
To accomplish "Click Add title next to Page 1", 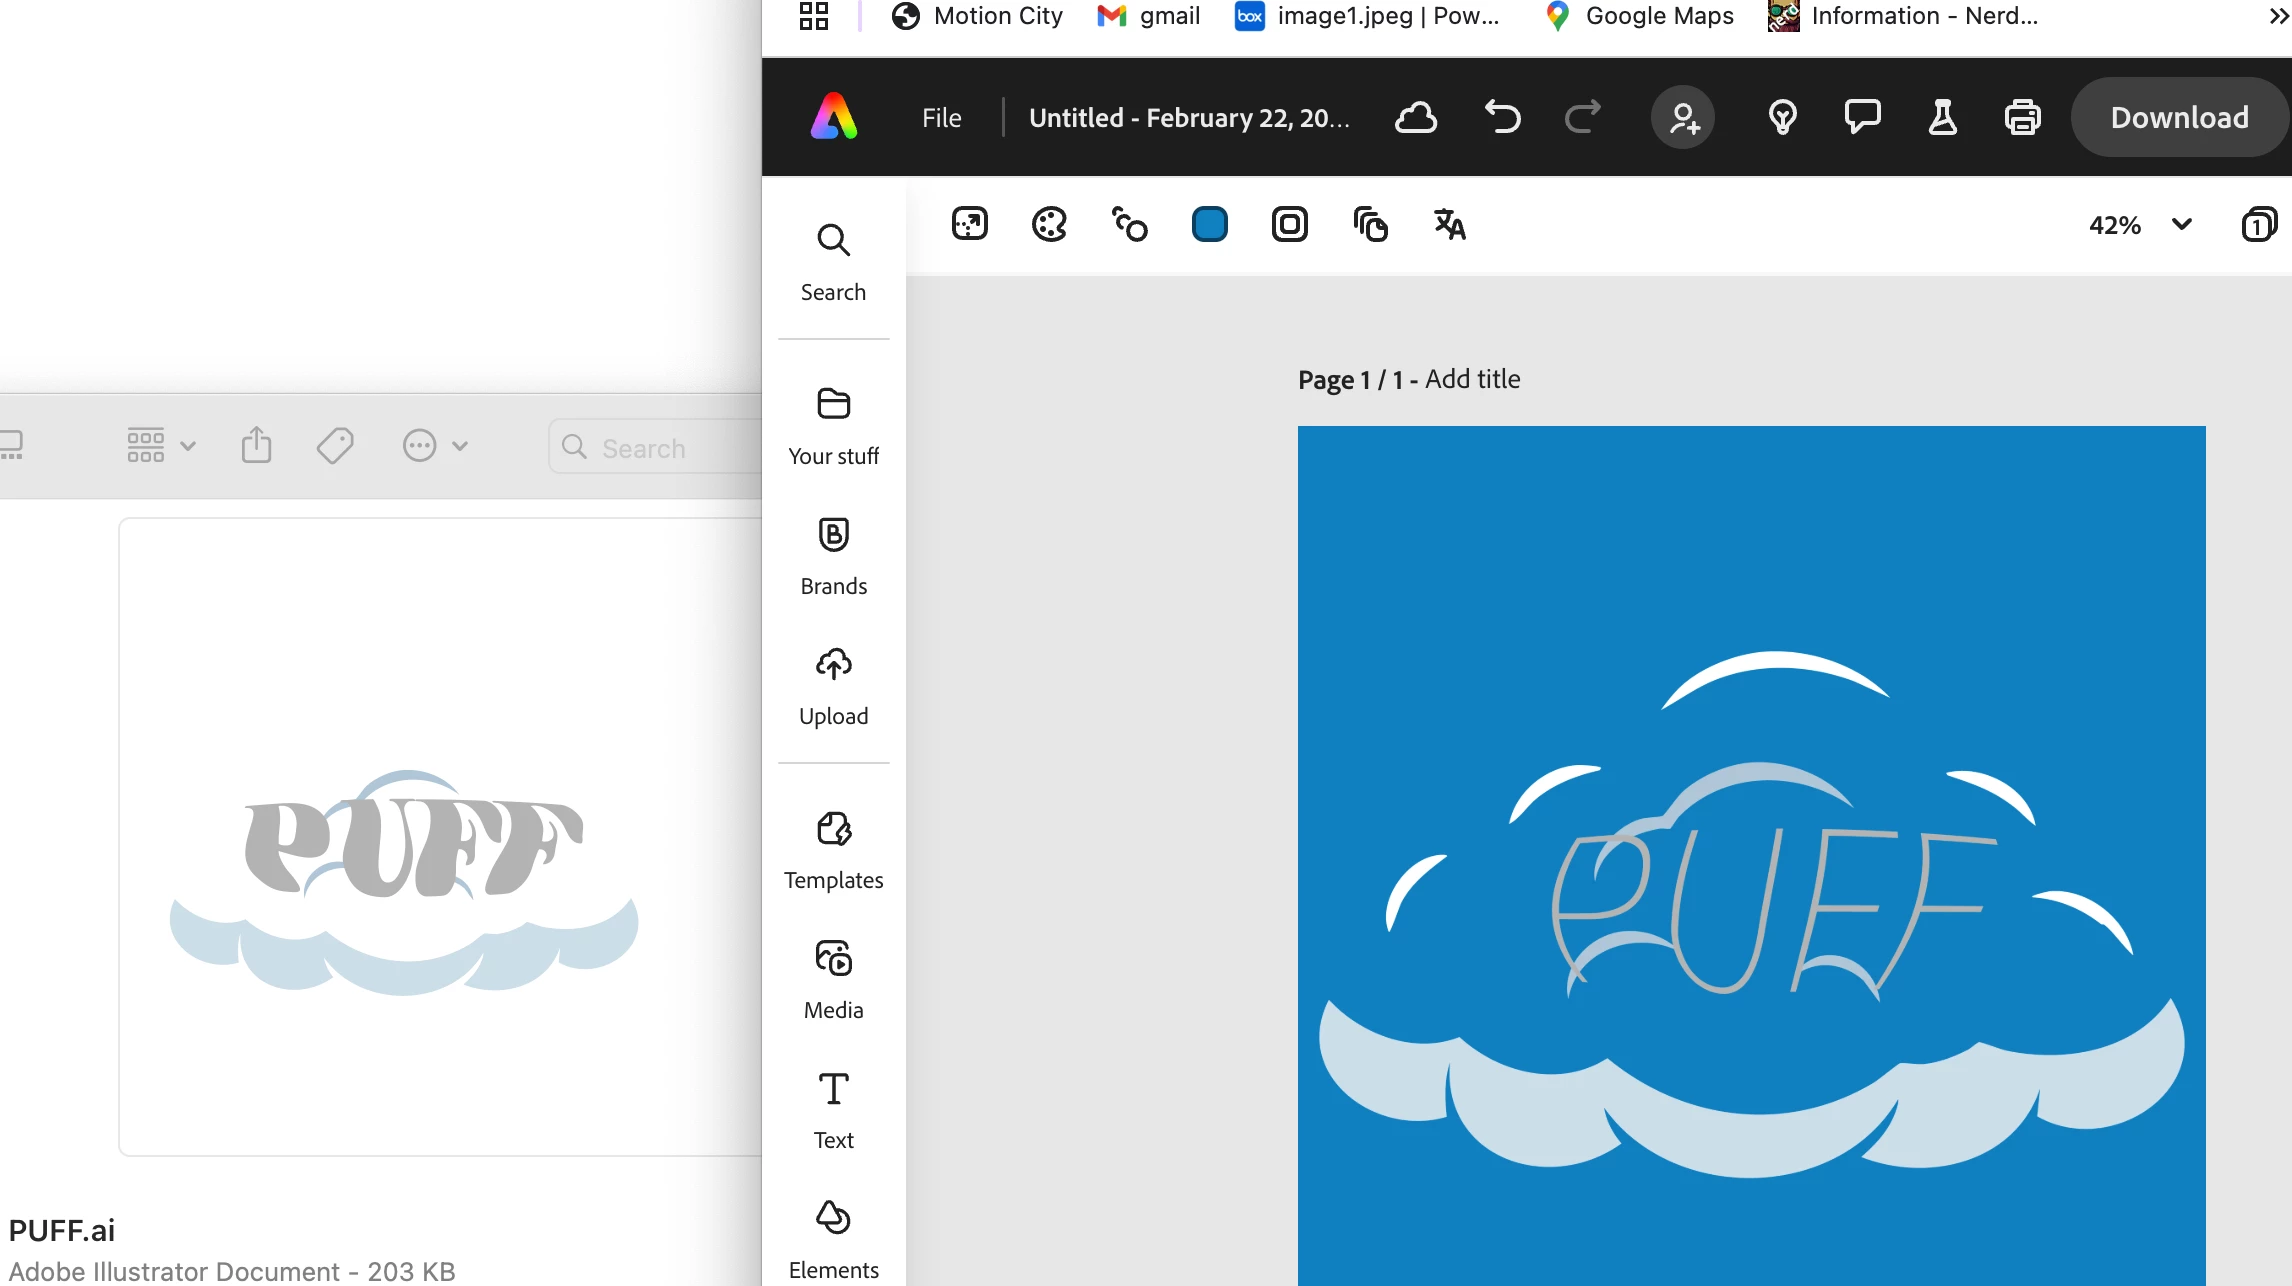I will point(1472,379).
